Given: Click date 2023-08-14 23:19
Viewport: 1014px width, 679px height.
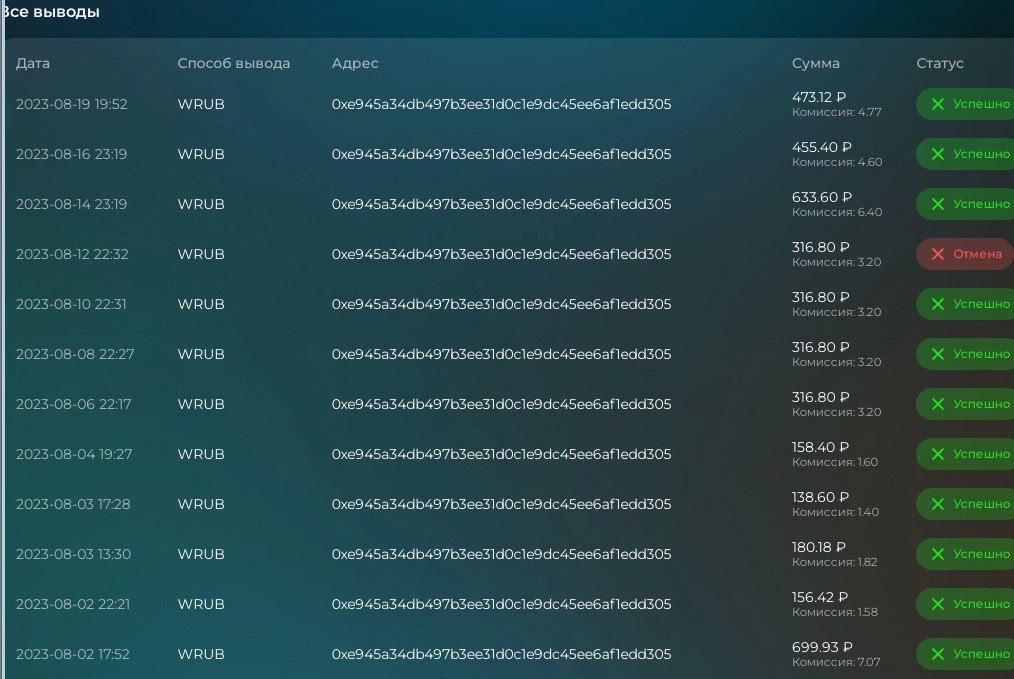Looking at the screenshot, I should (x=72, y=204).
